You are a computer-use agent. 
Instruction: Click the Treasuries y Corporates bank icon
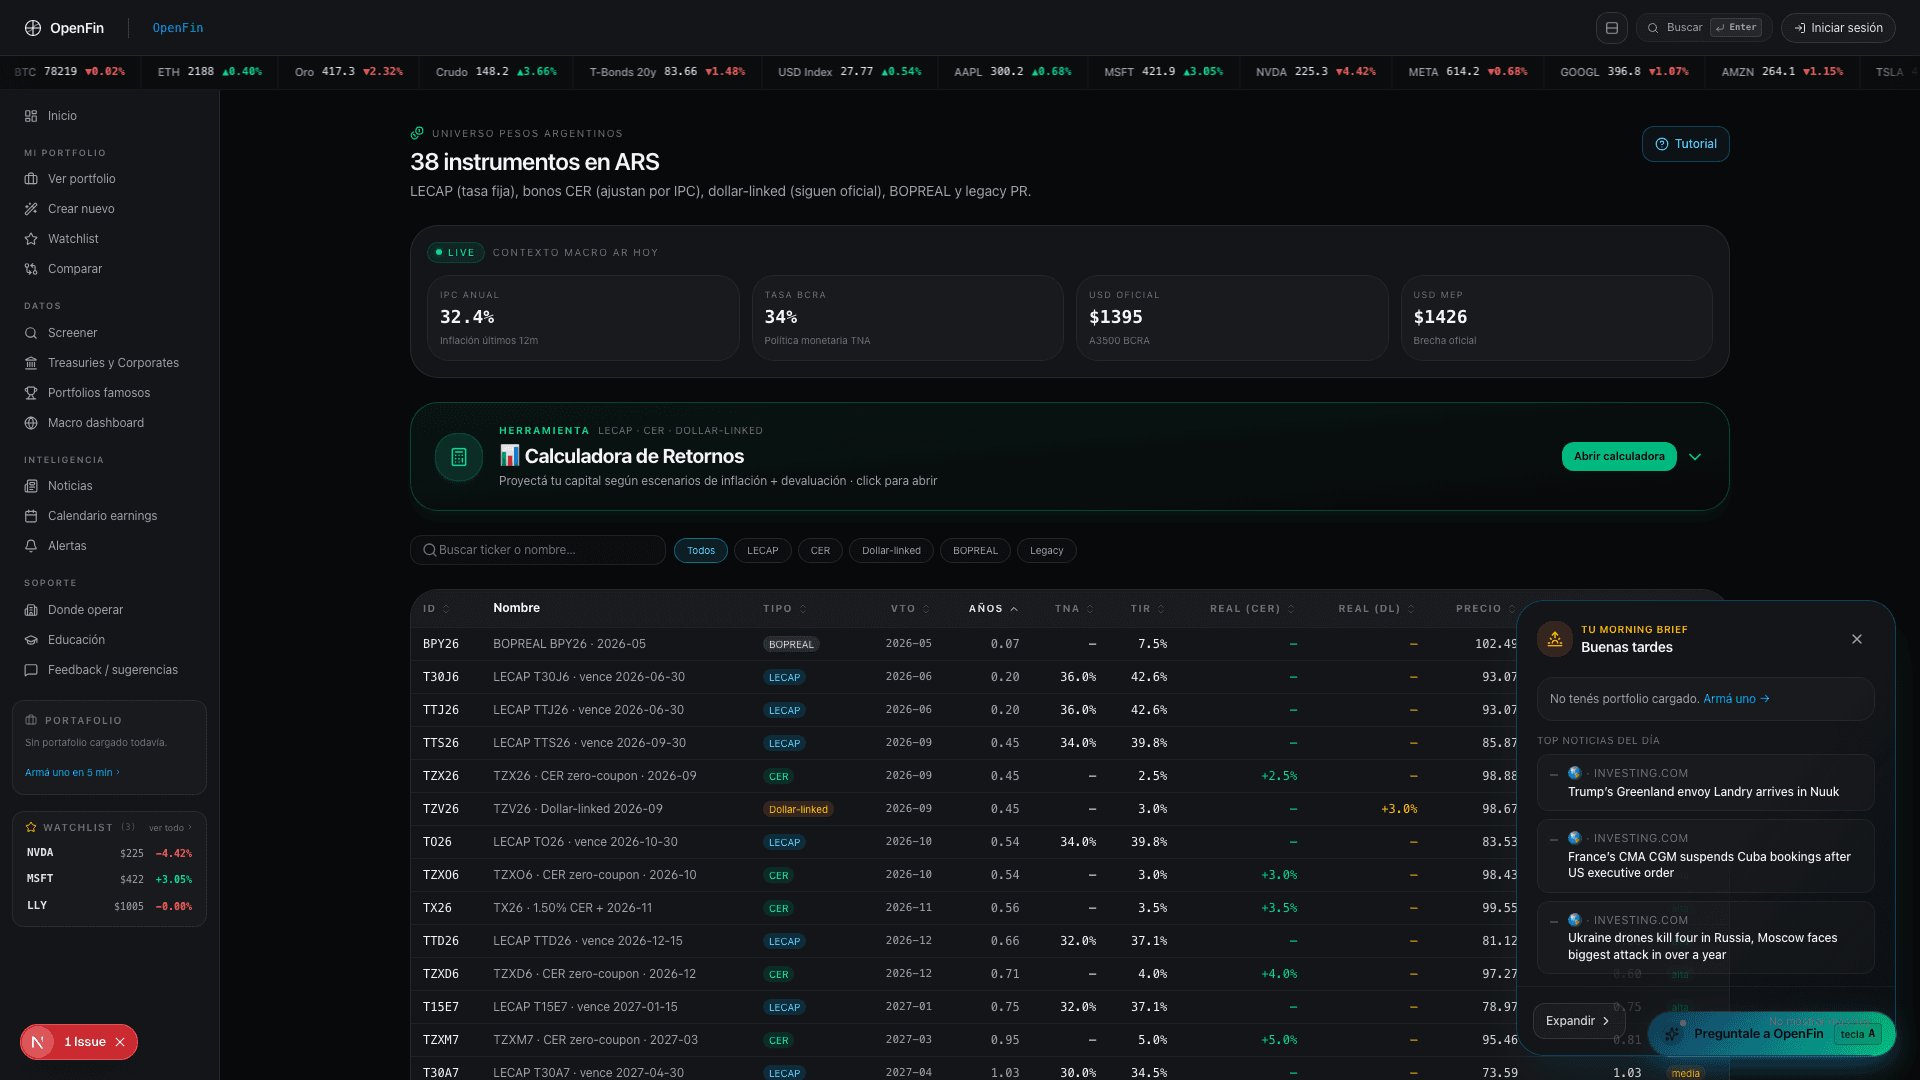31,363
